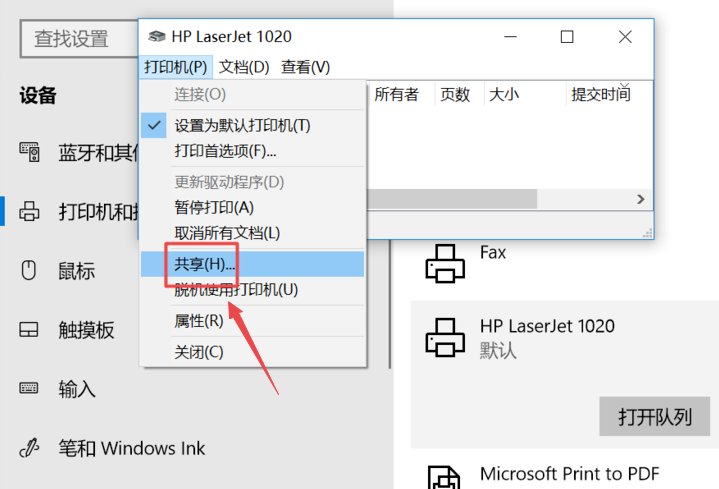Viewport: 719px width, 489px height.
Task: Open the 输入 settings page
Action: [x=77, y=389]
